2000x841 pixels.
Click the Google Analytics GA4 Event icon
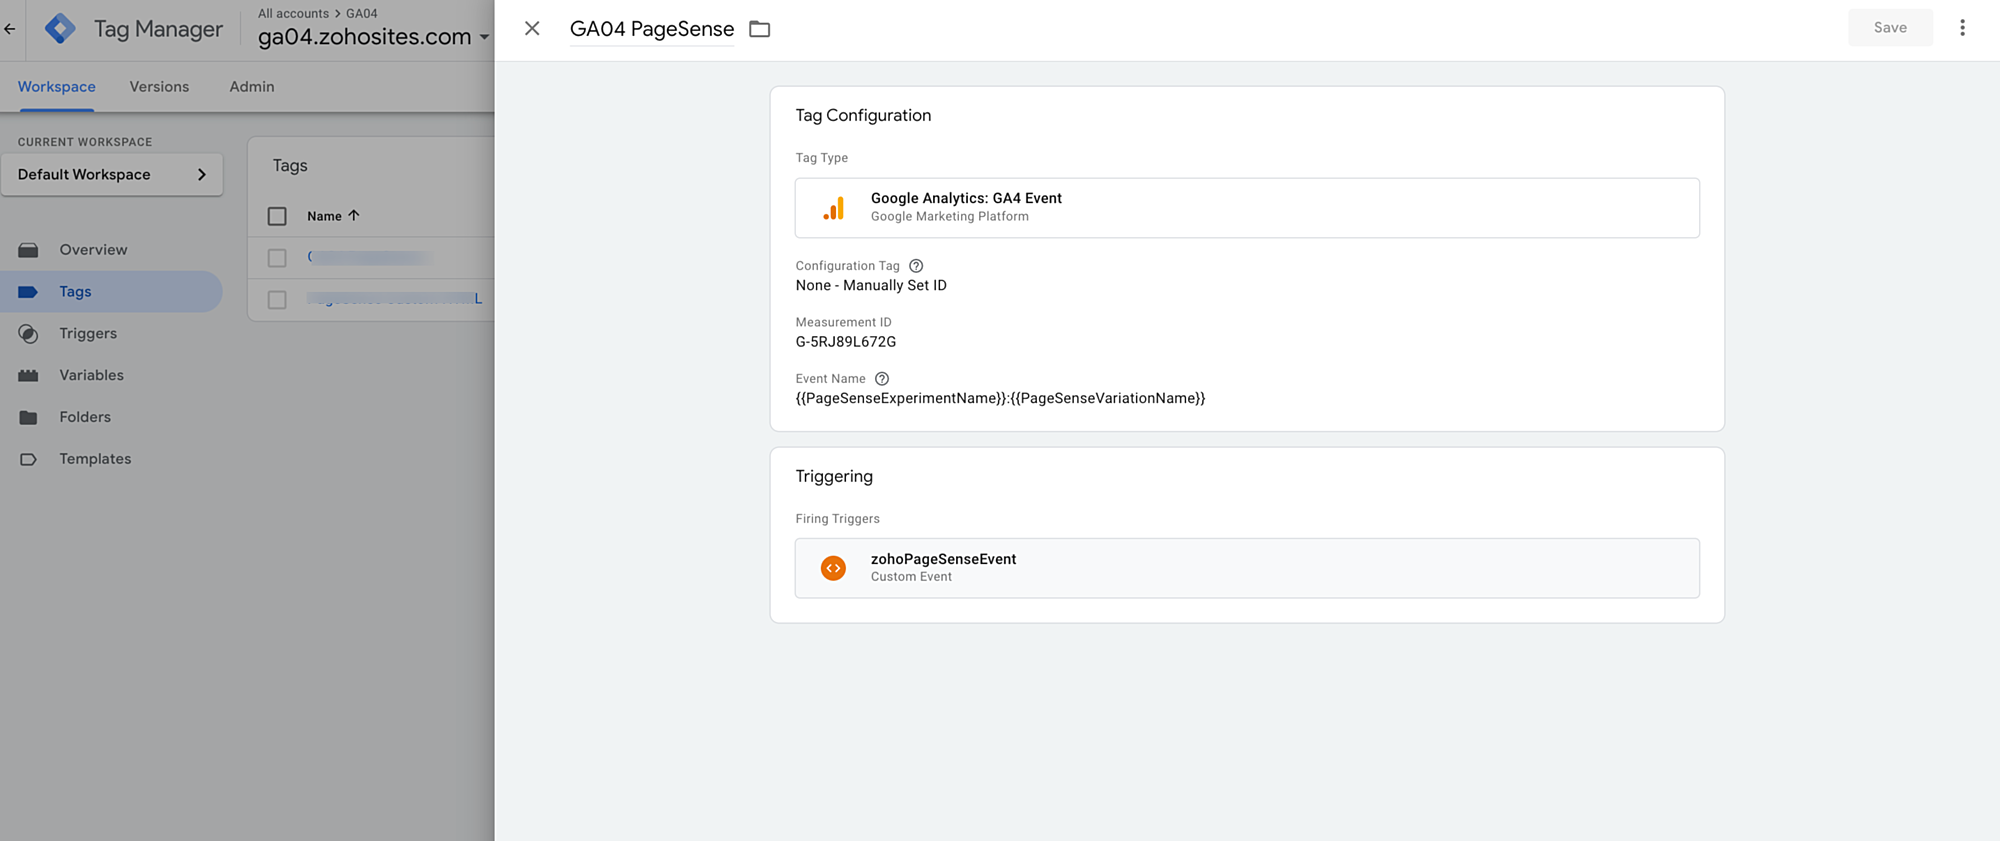834,208
